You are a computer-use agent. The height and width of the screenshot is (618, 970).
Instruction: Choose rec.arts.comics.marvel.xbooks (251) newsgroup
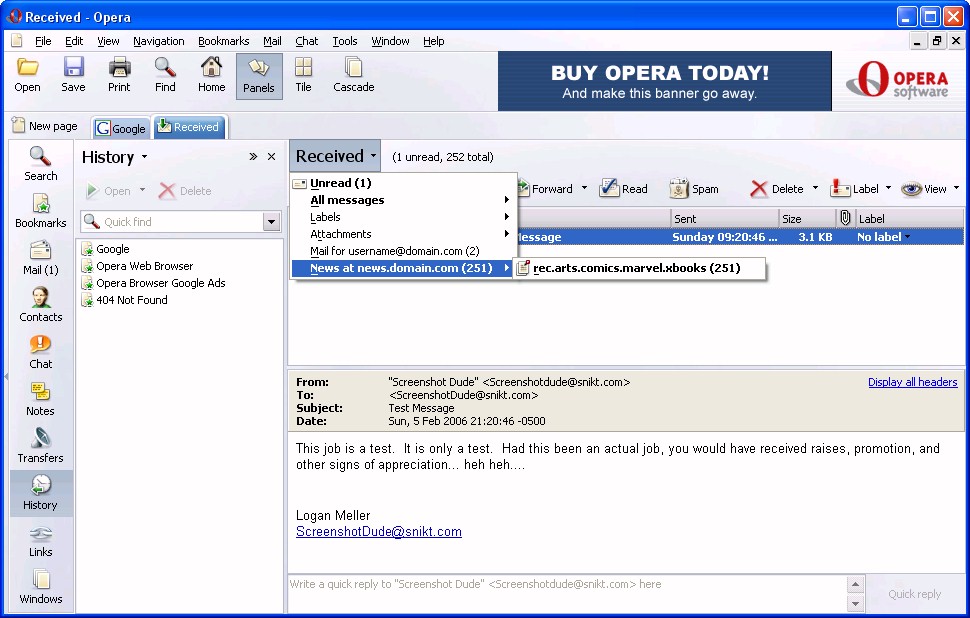coord(640,268)
